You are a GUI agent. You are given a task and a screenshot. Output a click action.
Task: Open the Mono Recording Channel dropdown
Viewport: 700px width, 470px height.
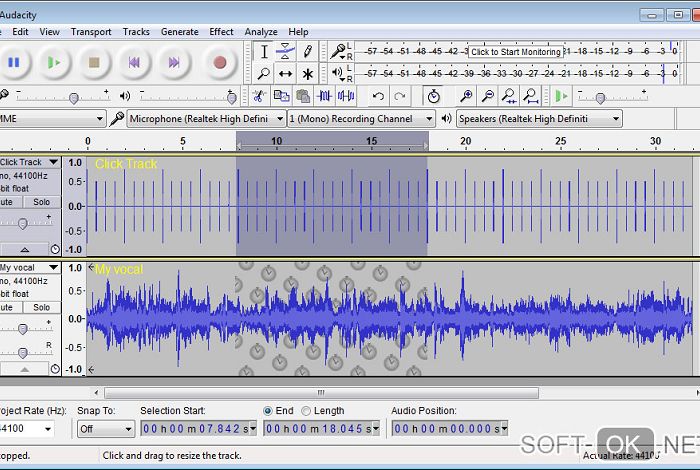click(361, 119)
